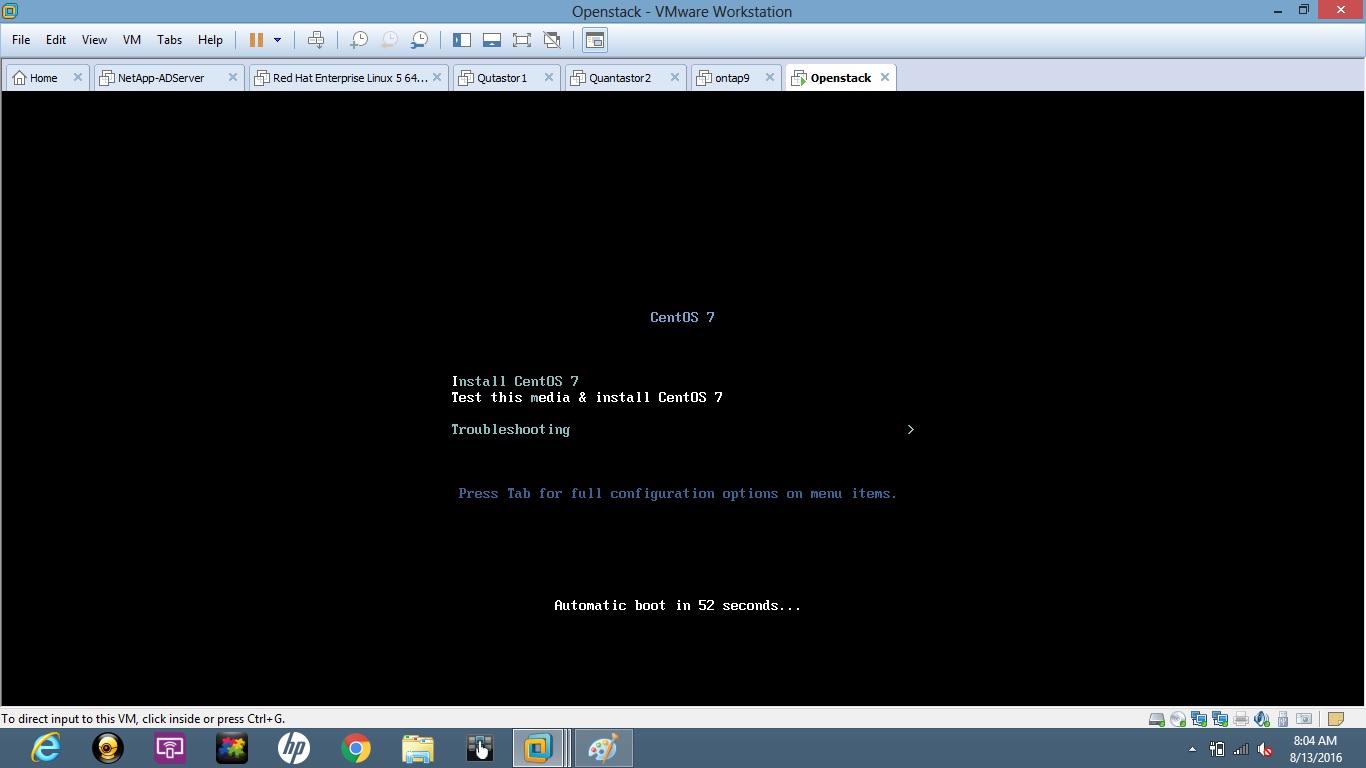Click the second network adapter status icon

[x=1219, y=719]
